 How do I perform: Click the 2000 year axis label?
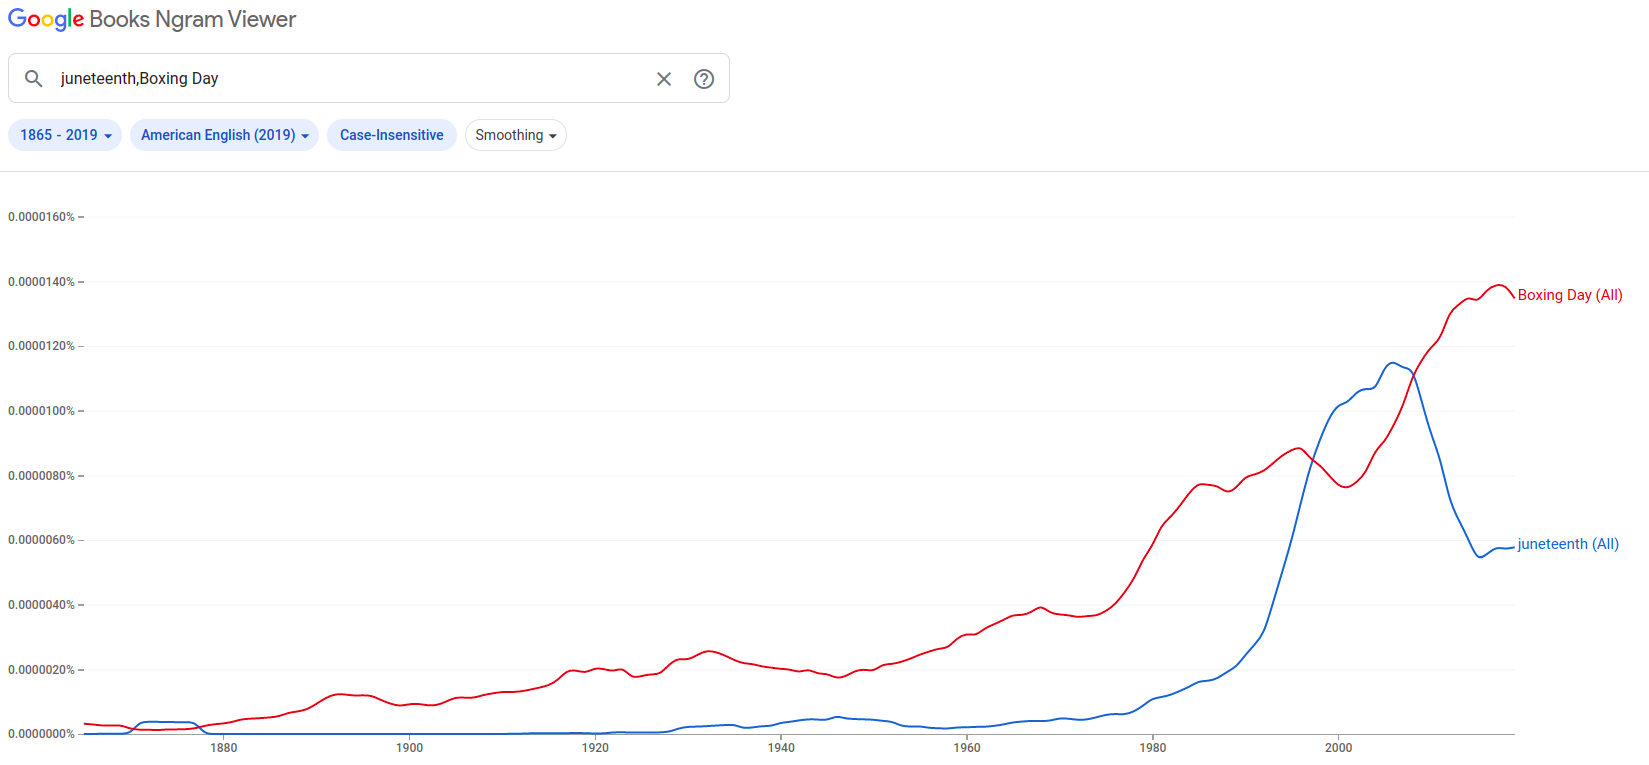[1338, 748]
